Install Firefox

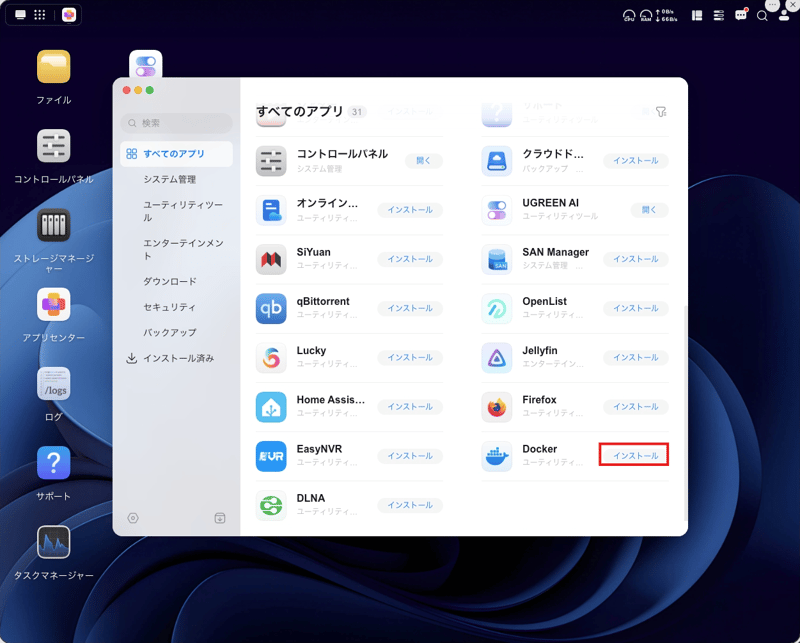[x=635, y=407]
